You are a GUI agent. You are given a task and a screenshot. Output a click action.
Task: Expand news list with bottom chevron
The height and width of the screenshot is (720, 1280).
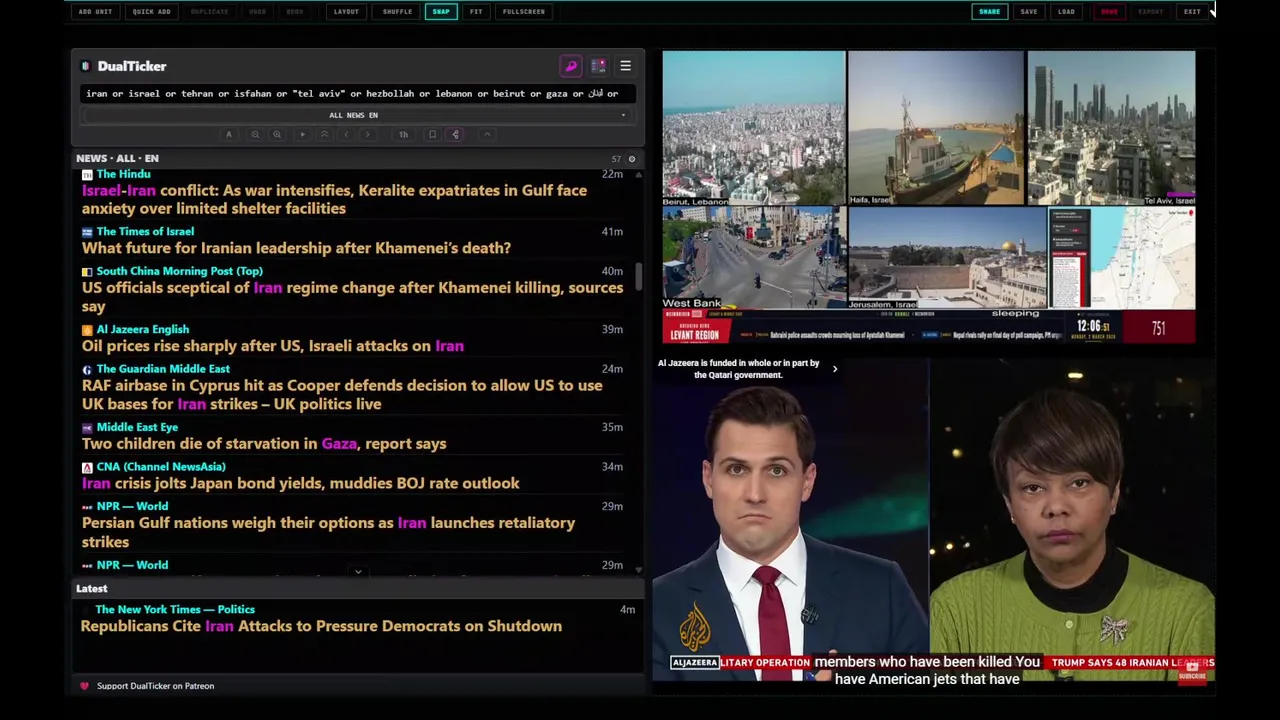point(358,572)
